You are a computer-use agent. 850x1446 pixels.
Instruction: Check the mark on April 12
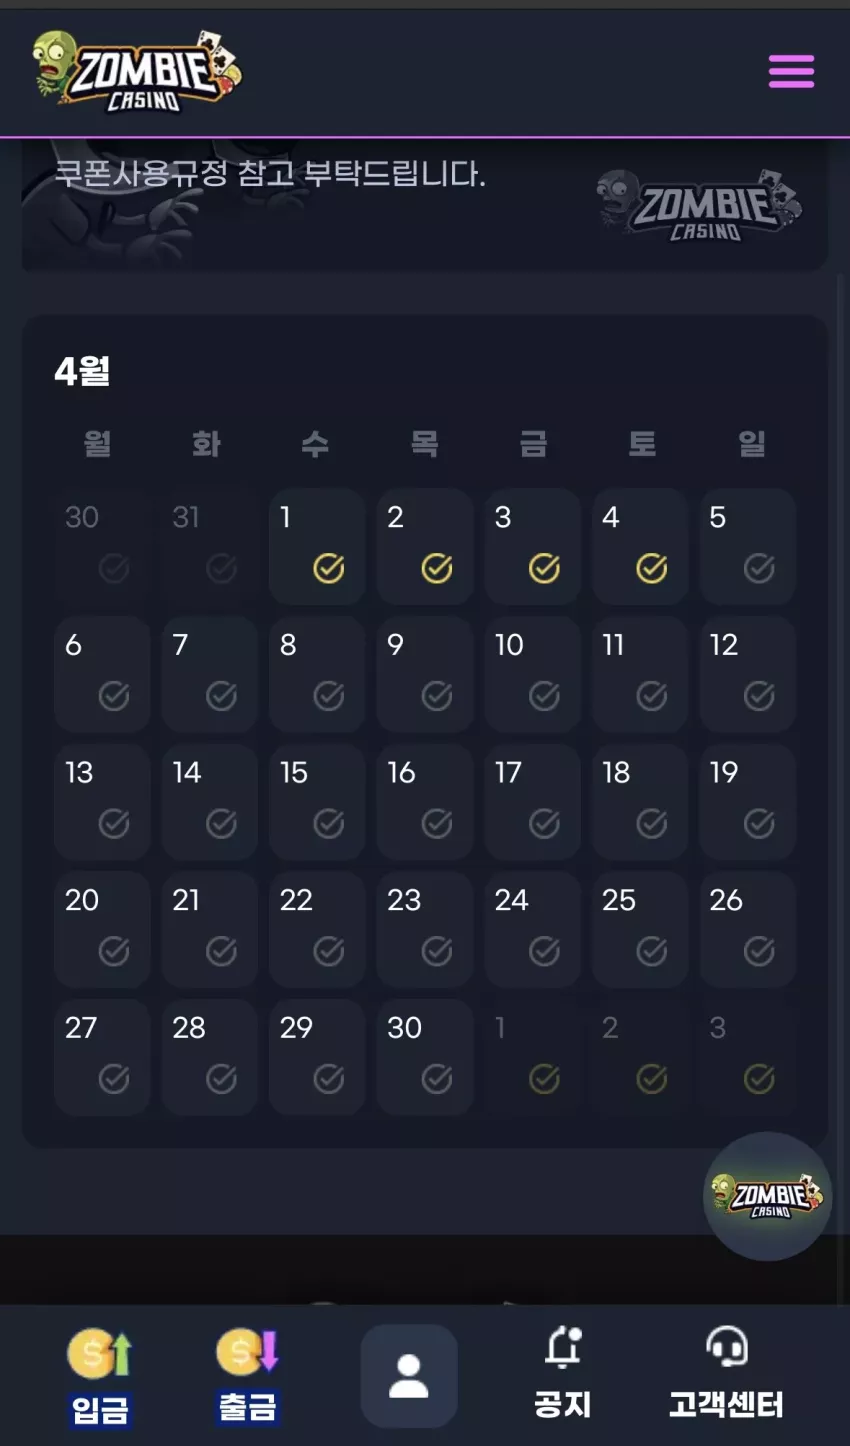[759, 696]
